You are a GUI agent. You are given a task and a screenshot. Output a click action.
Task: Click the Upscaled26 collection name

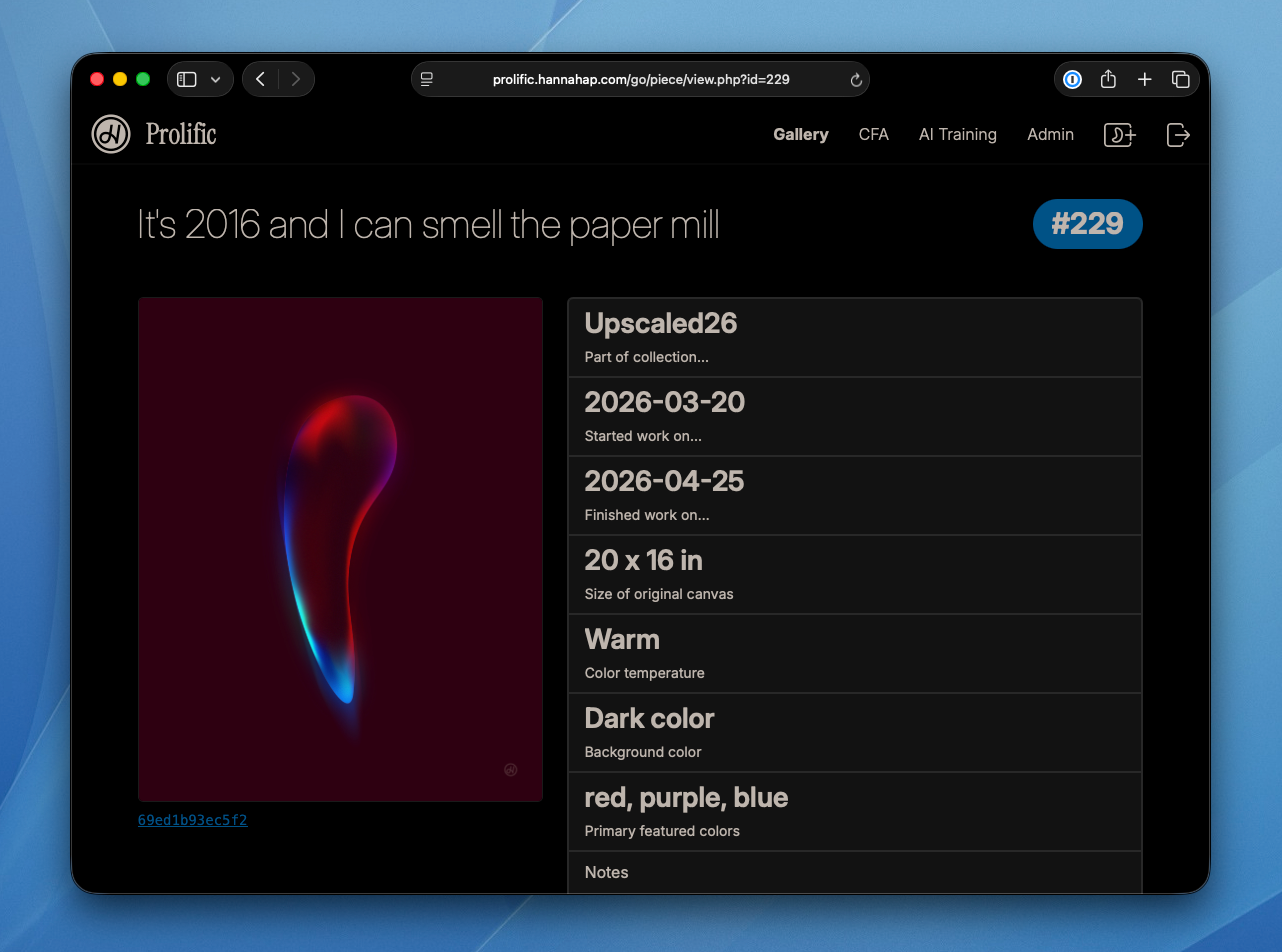click(661, 323)
